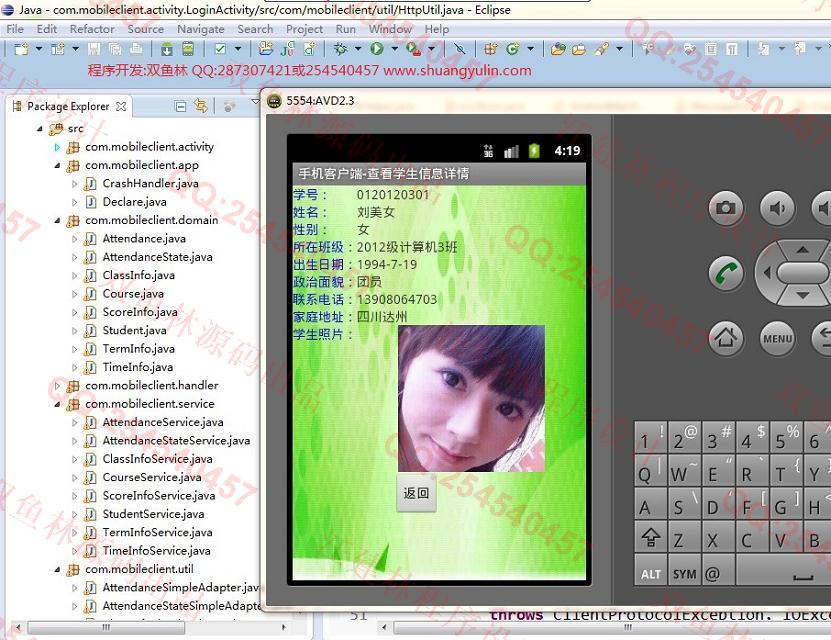Click Package Explorer horizontal scrollbar thumb

[107, 627]
